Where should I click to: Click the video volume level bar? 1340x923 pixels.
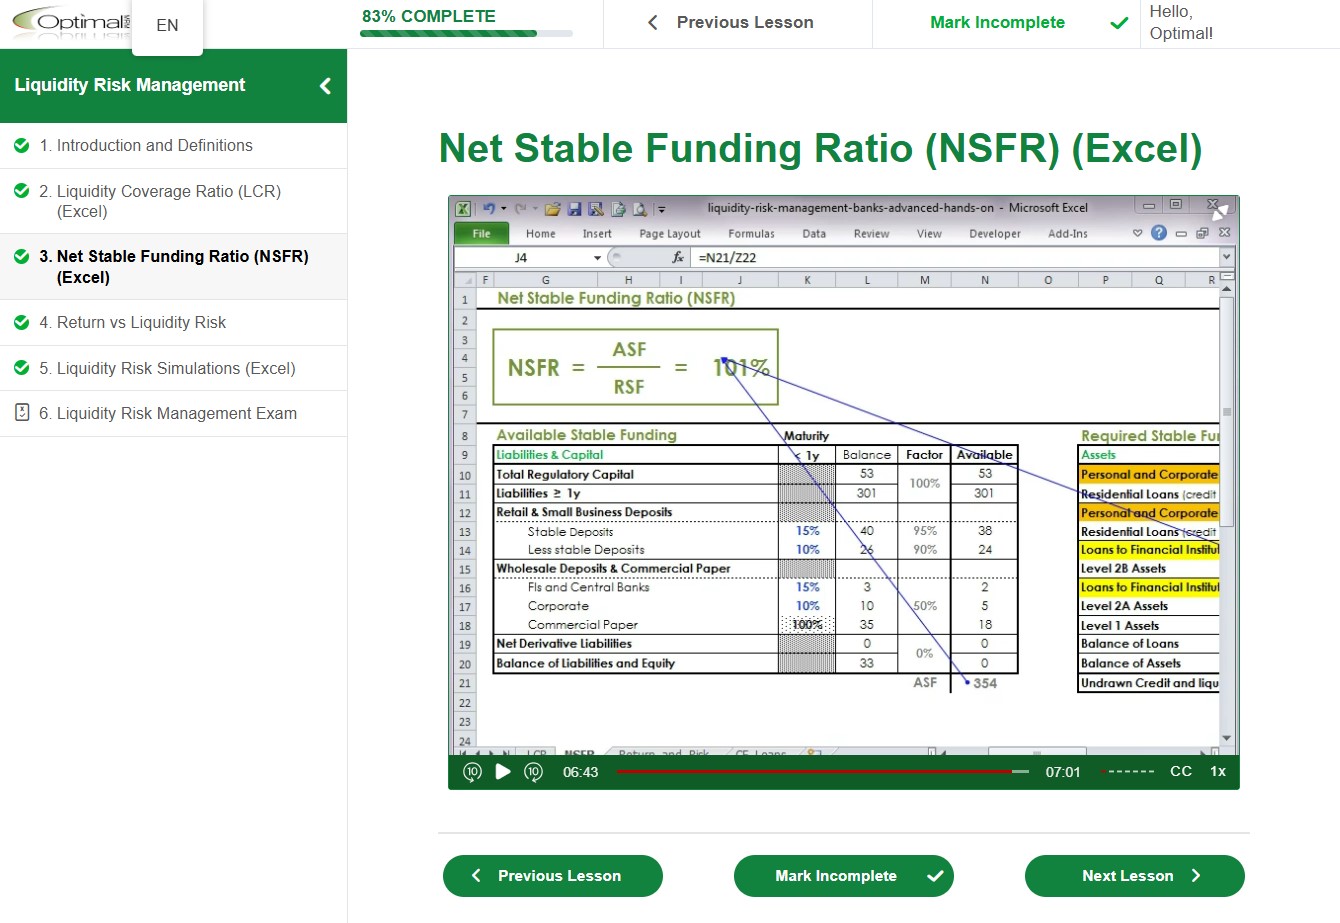1128,772
